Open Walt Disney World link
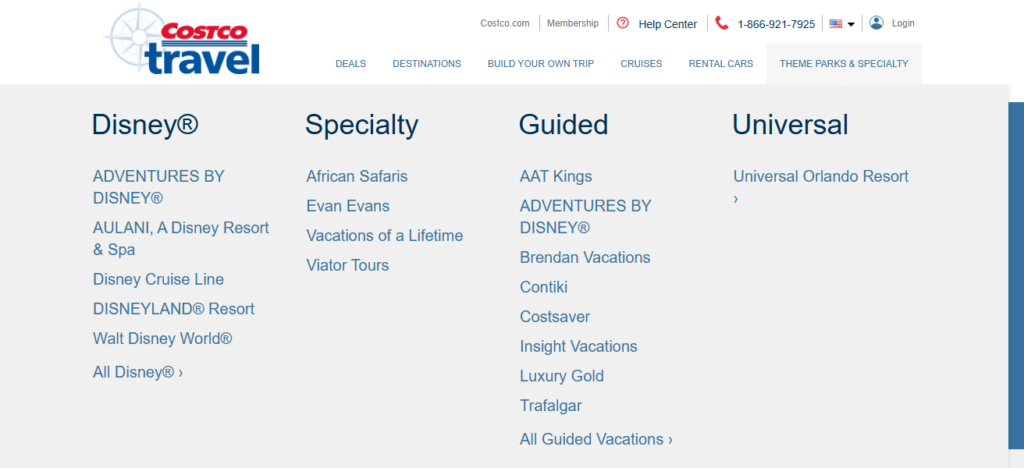Screen dimensions: 1024x468 click(163, 339)
